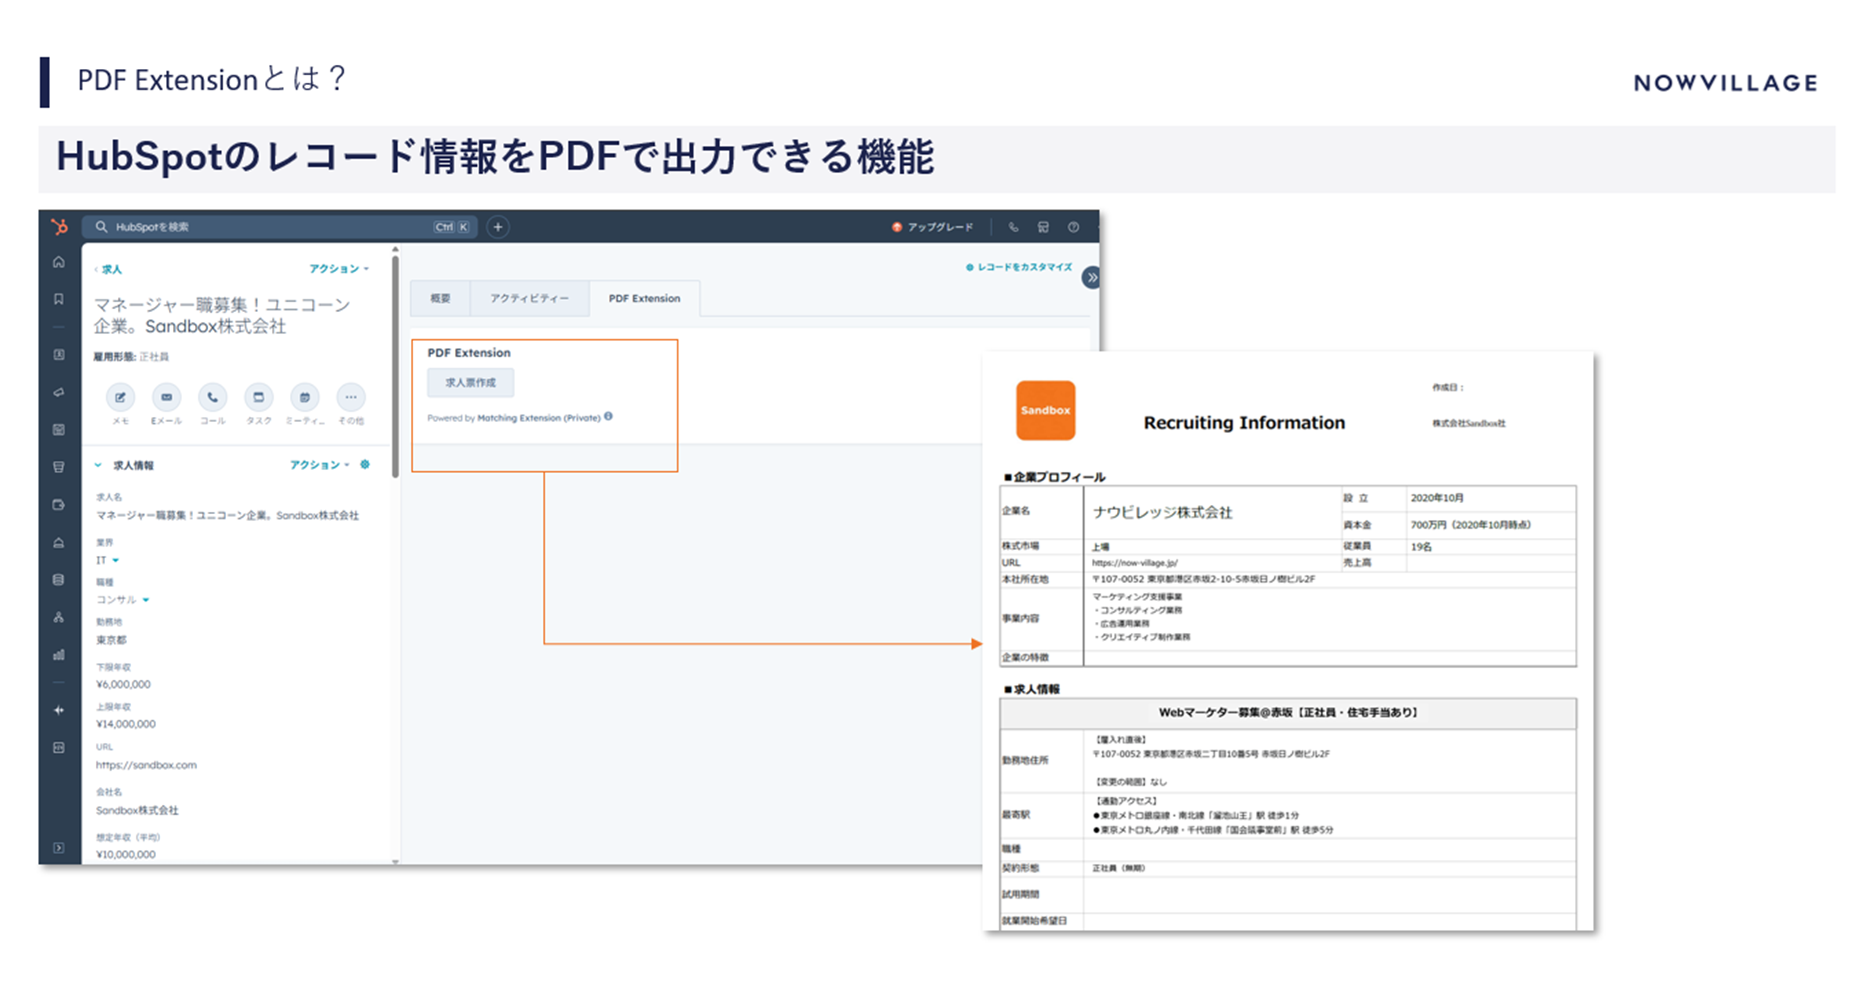Click the 求人票作成 button
This screenshot has height=993, width=1871.
tap(470, 383)
